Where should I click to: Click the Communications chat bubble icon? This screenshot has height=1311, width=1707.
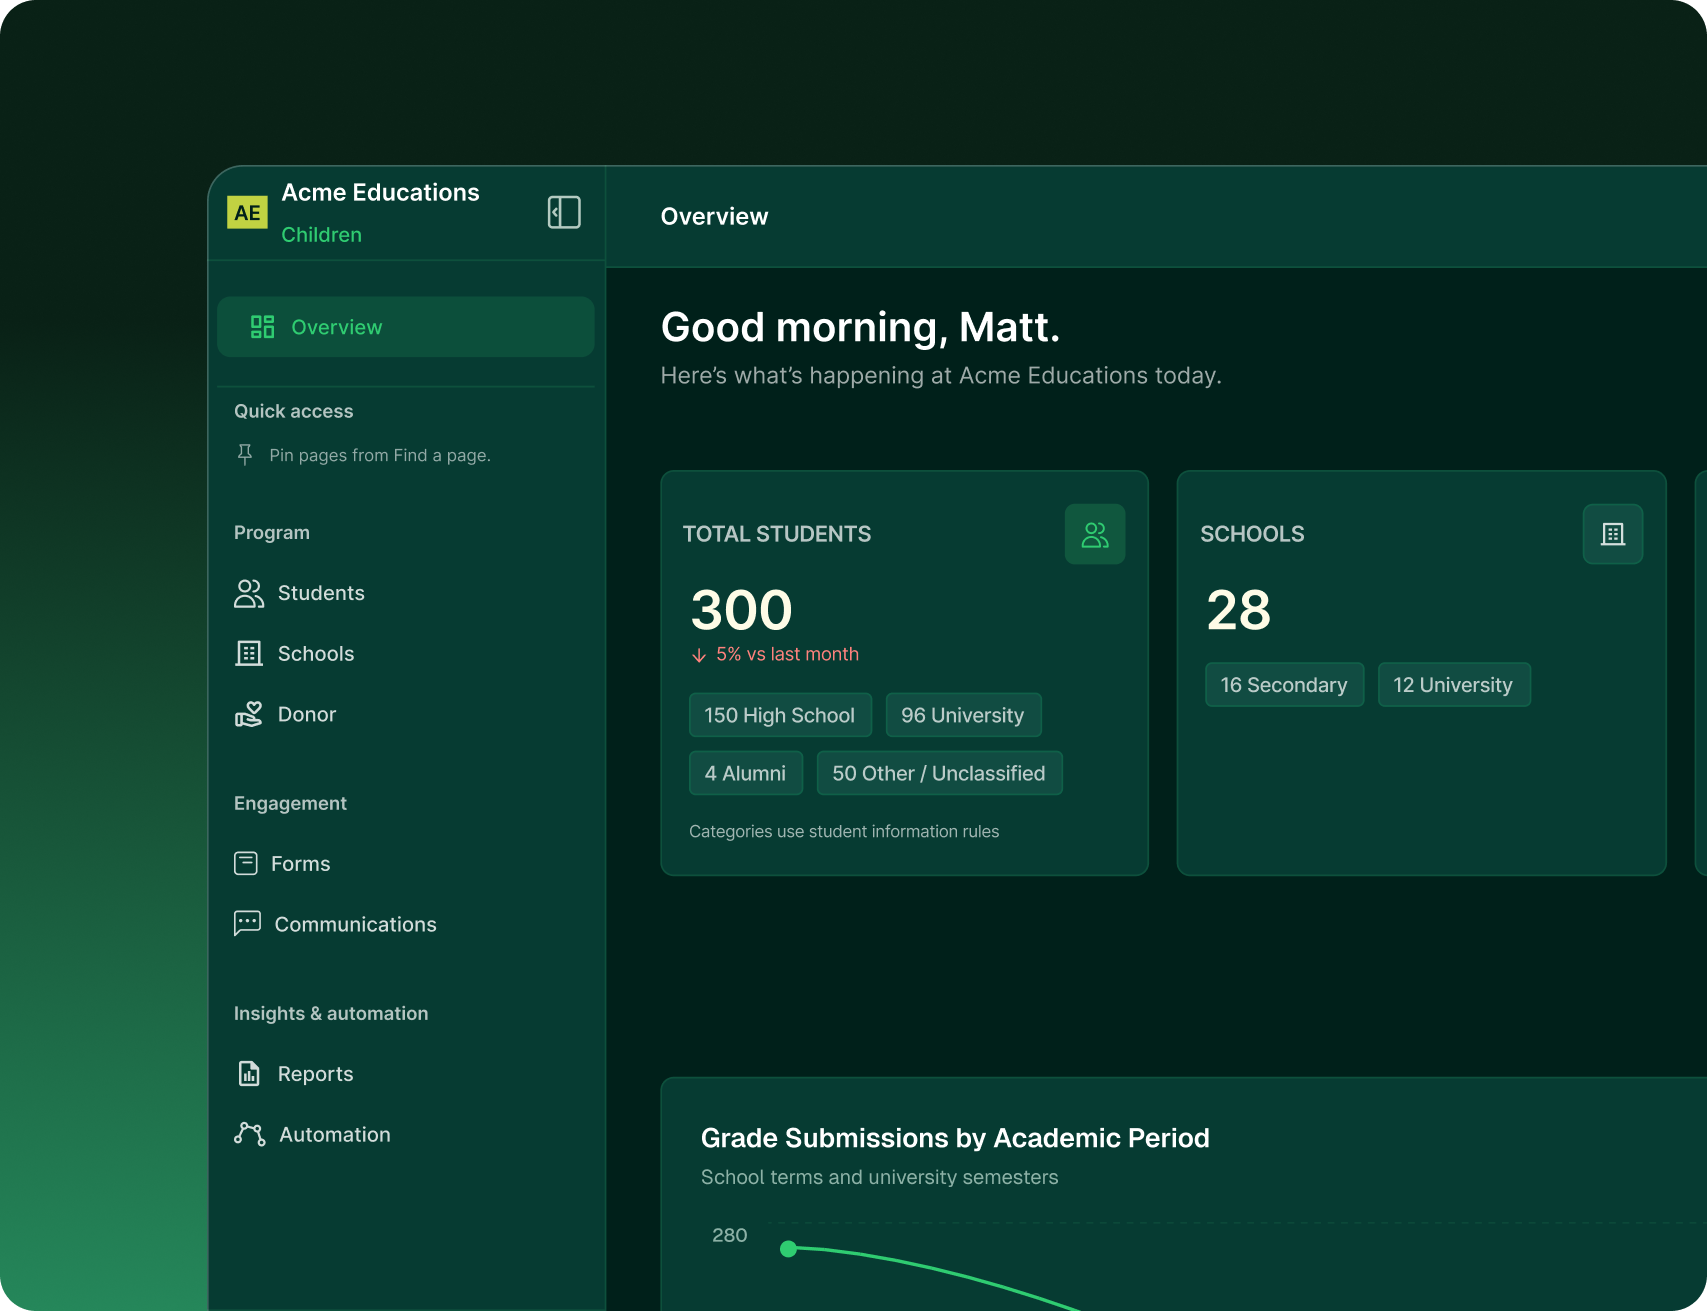coord(247,923)
